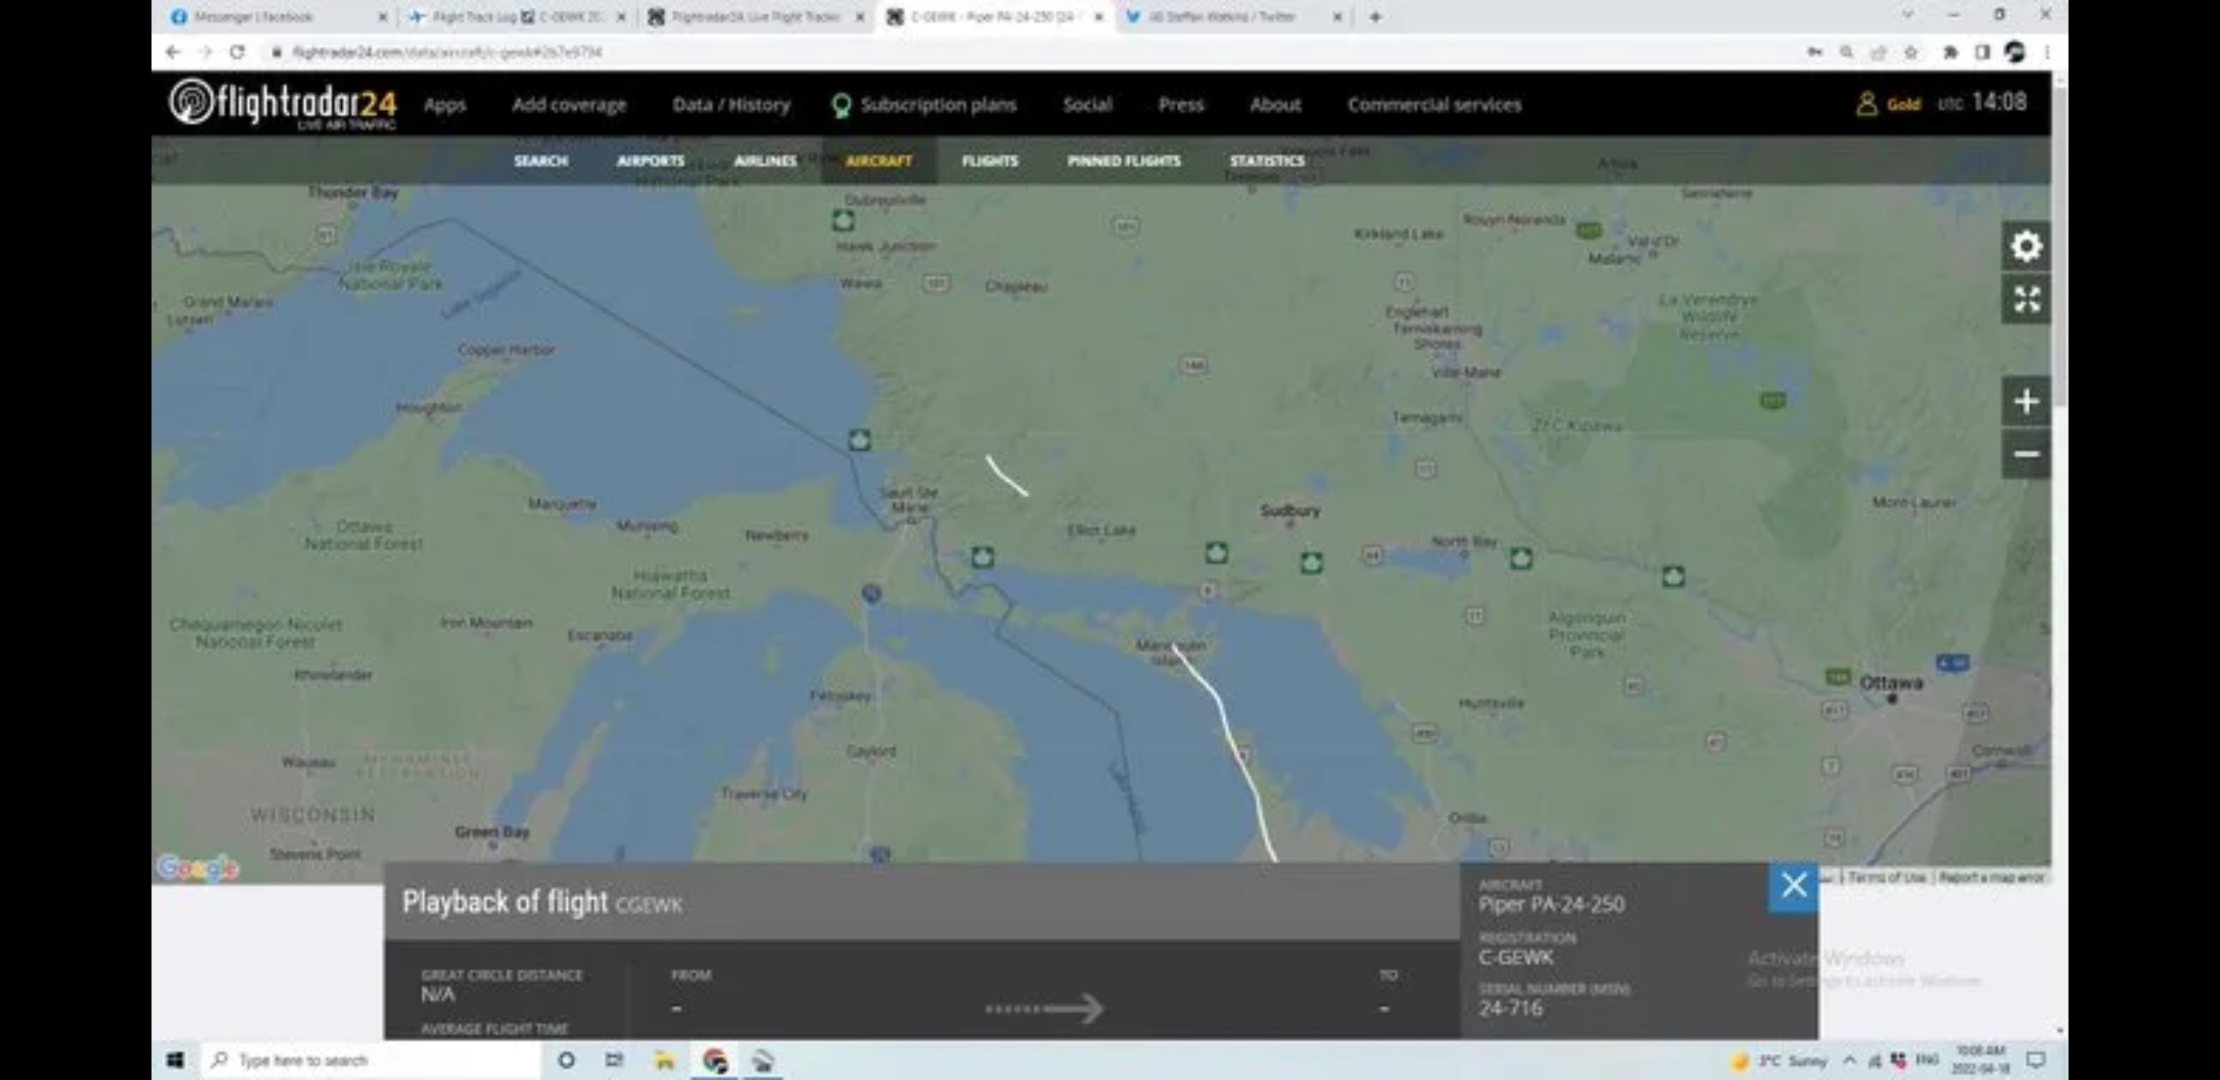The width and height of the screenshot is (2220, 1080).
Task: Click the browser address bar
Action: 1030,52
